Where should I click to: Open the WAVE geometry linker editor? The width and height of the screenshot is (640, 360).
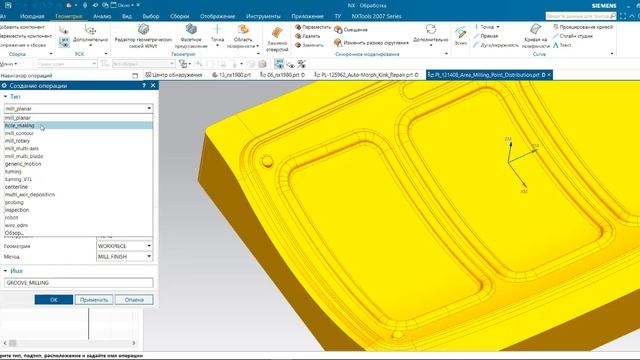143,36
